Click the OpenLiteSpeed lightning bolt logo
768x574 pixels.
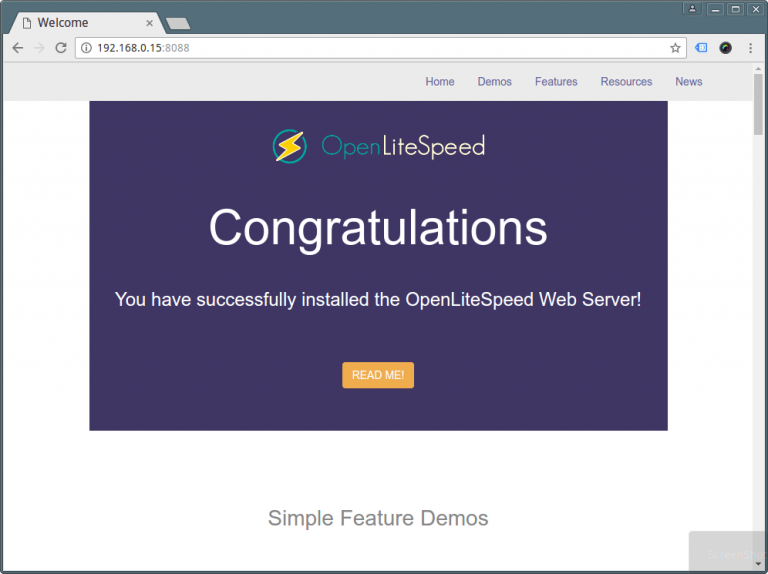pyautogui.click(x=290, y=146)
